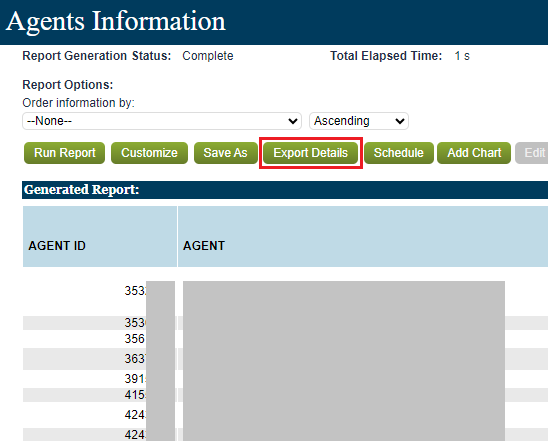Click the Run Report button
The image size is (548, 446).
point(64,153)
